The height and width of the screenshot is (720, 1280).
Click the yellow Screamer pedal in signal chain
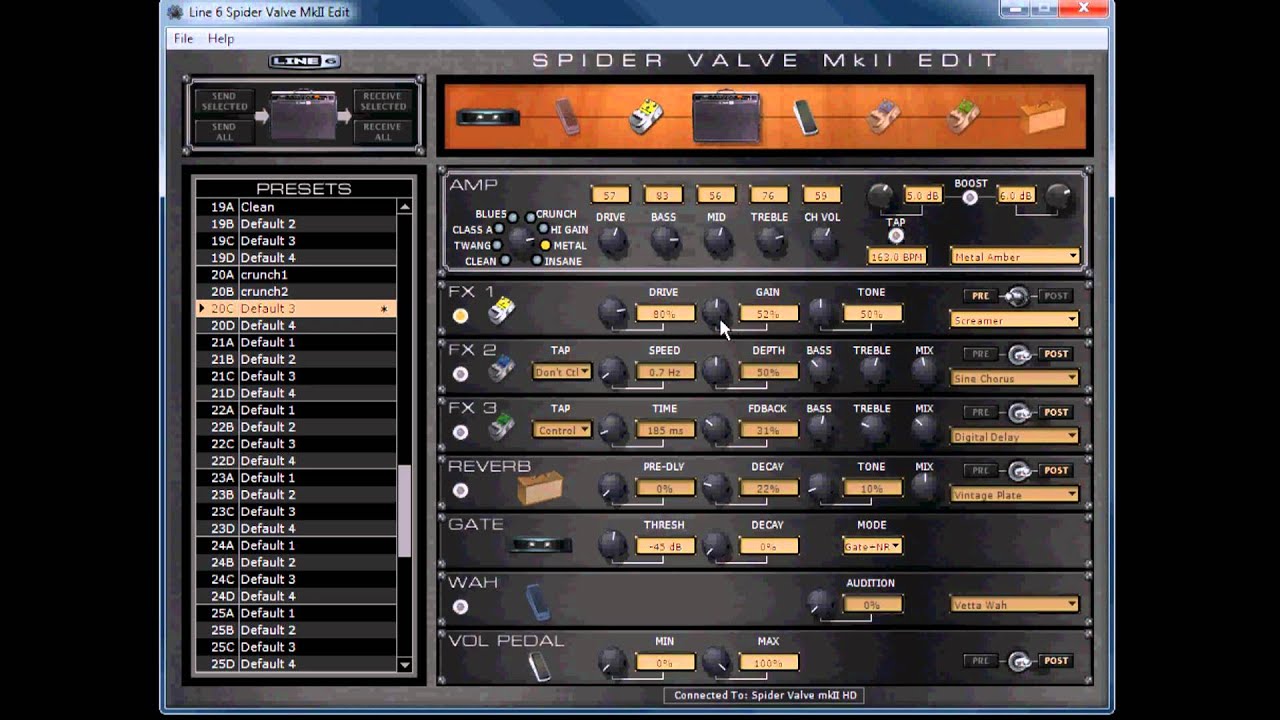(646, 116)
